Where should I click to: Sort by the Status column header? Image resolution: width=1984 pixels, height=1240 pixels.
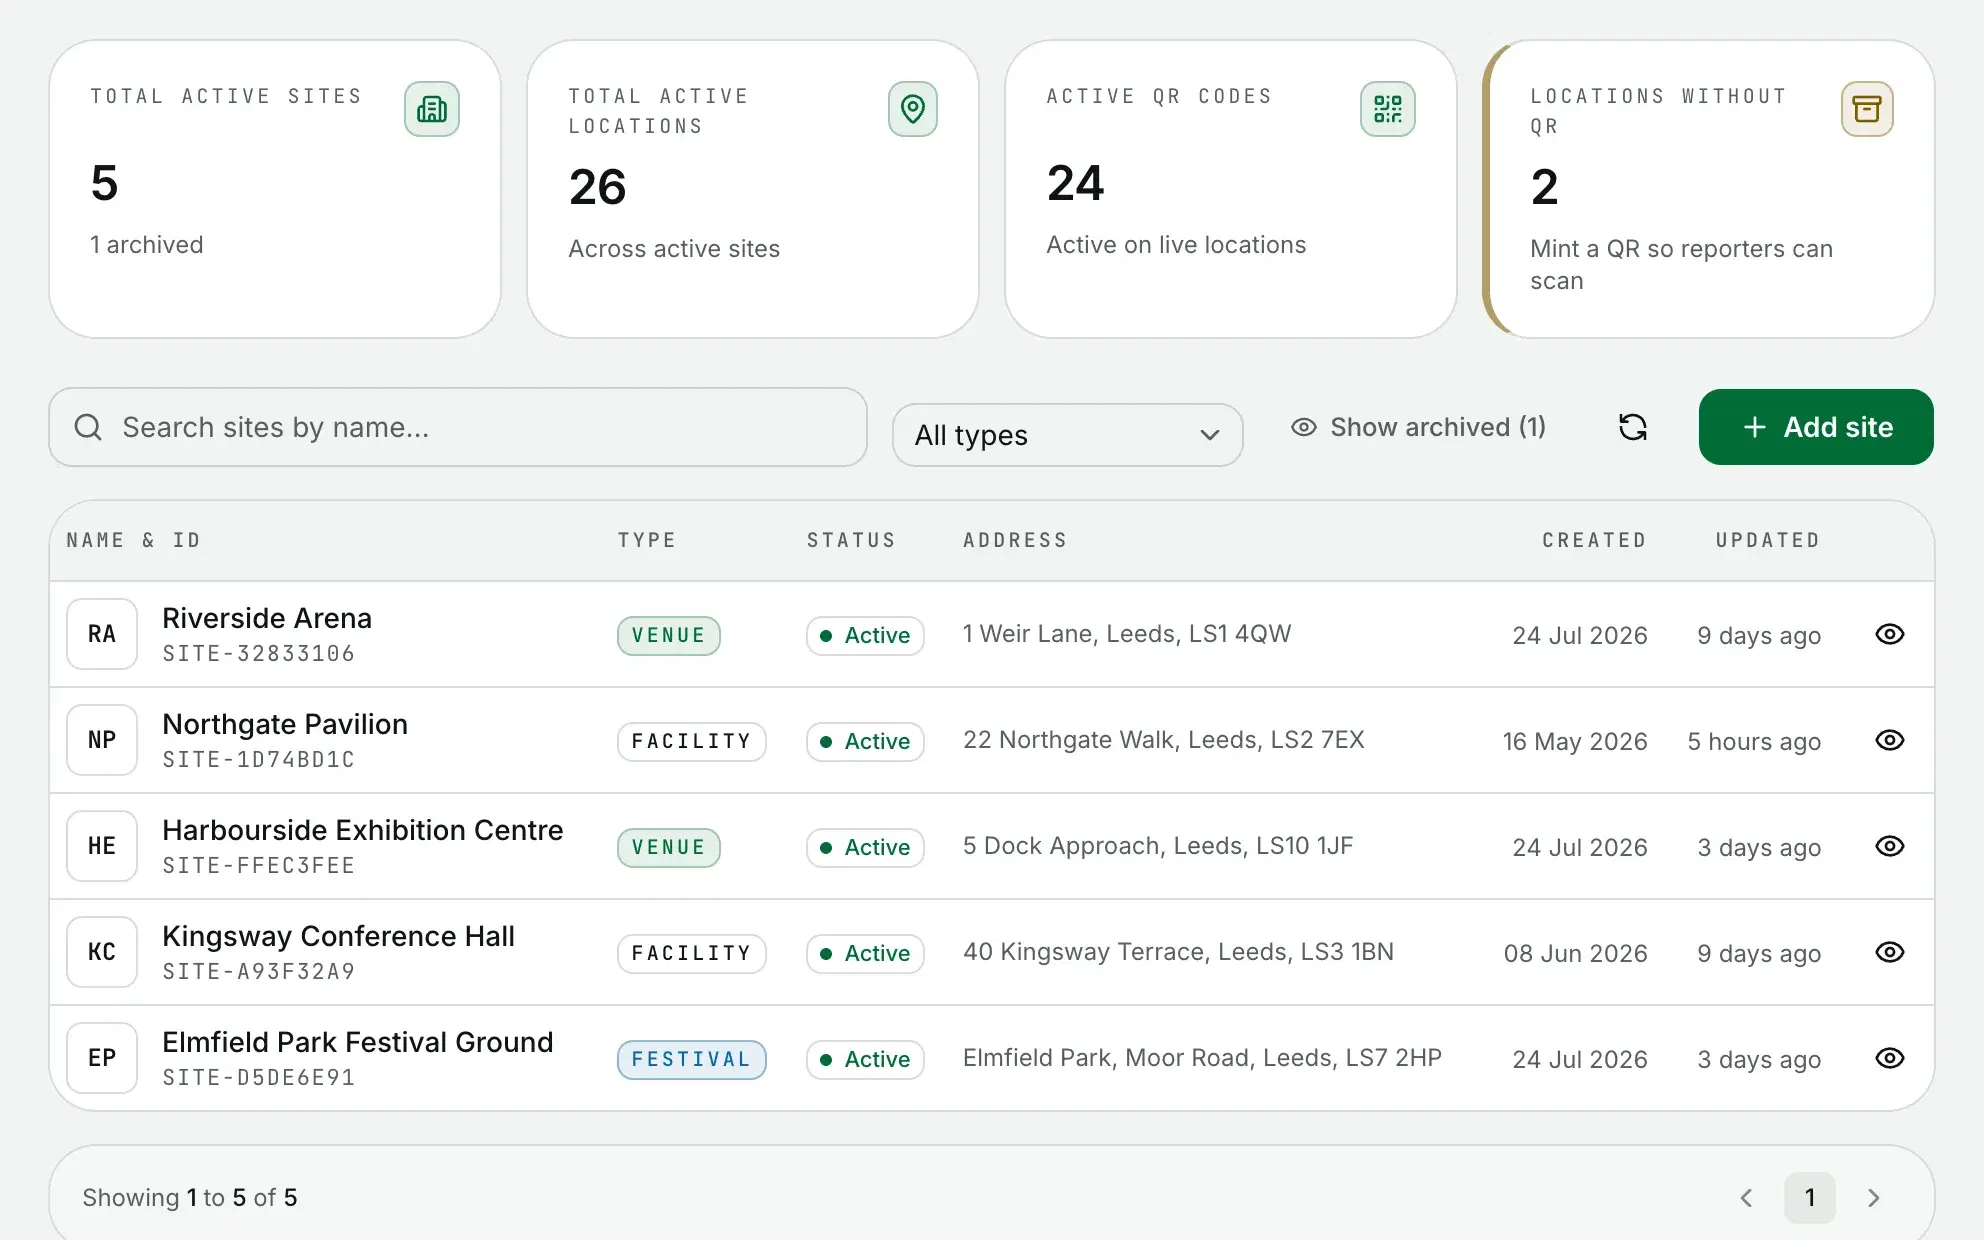[x=851, y=540]
